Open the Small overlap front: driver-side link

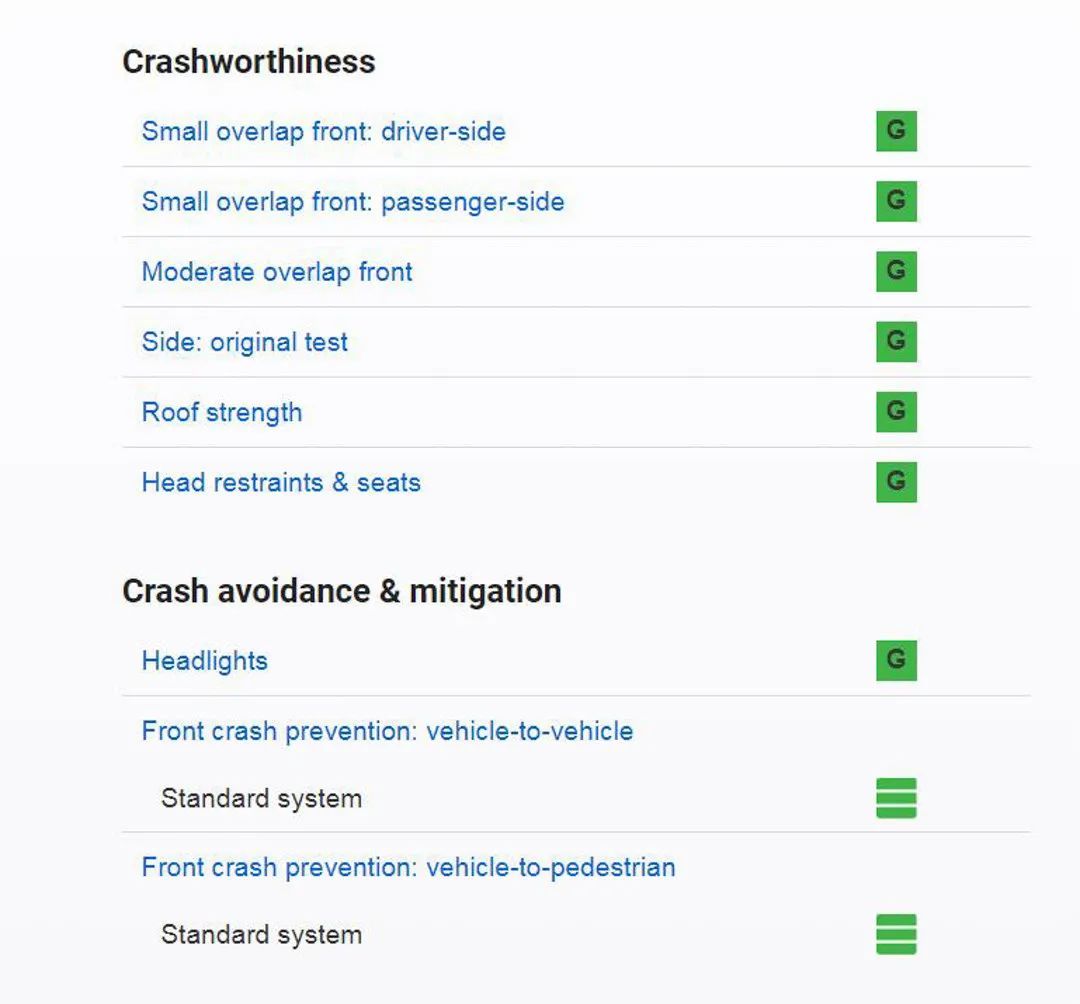point(323,131)
